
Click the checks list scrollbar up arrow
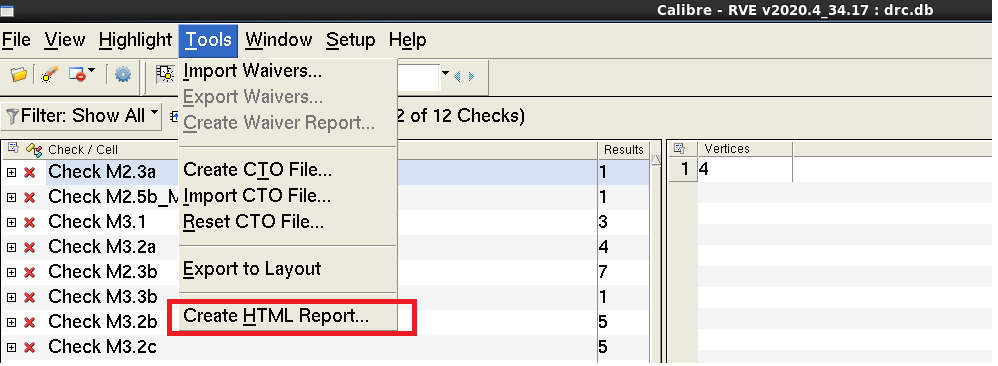pyautogui.click(x=656, y=160)
